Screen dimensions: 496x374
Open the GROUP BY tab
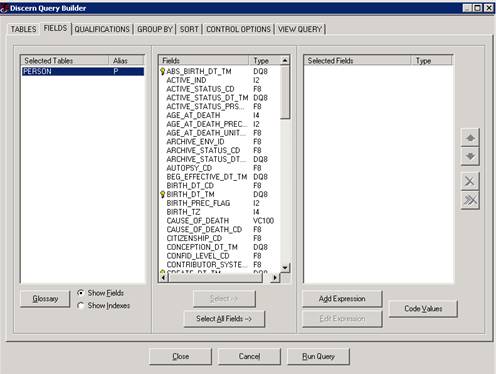coord(155,29)
